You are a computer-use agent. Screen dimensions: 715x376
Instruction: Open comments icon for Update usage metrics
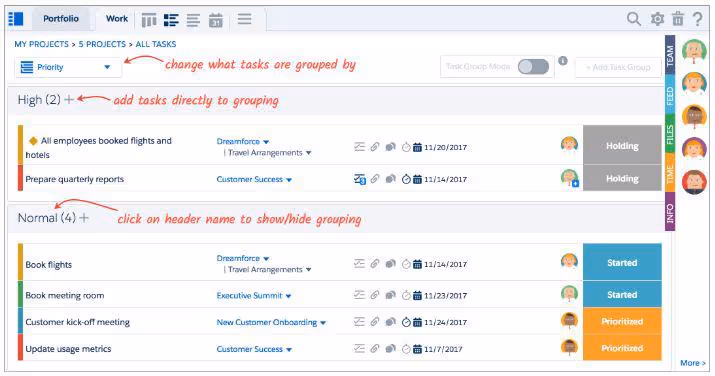click(390, 349)
